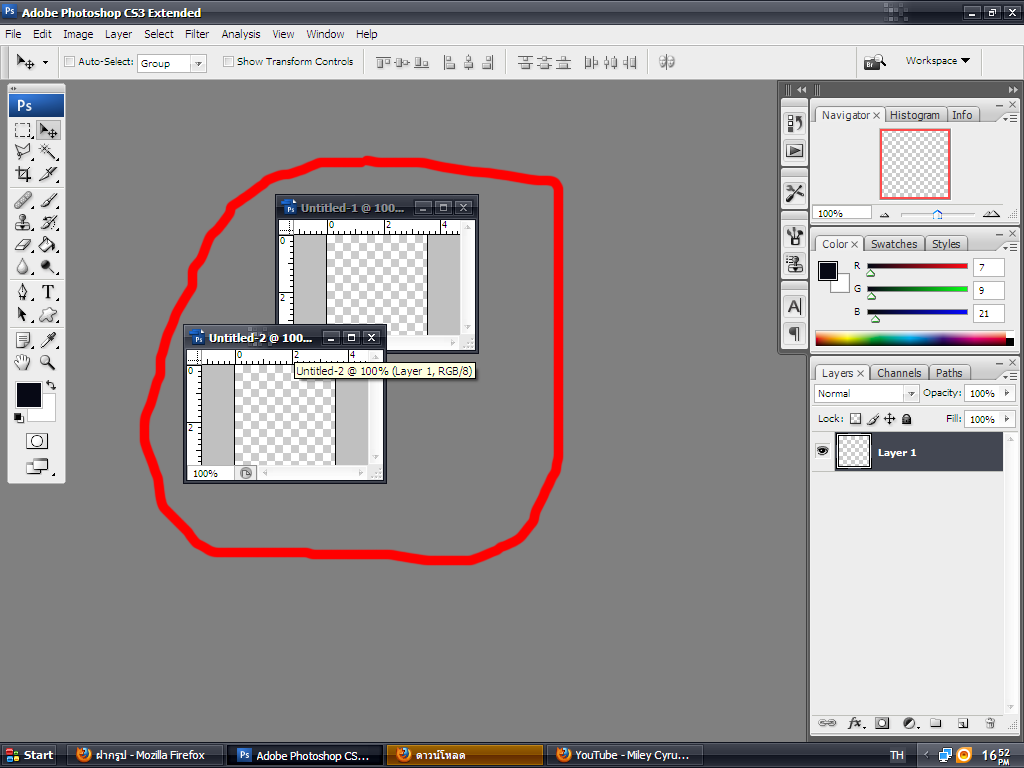The width and height of the screenshot is (1024, 768).
Task: Open the Layer menu
Action: [118, 34]
